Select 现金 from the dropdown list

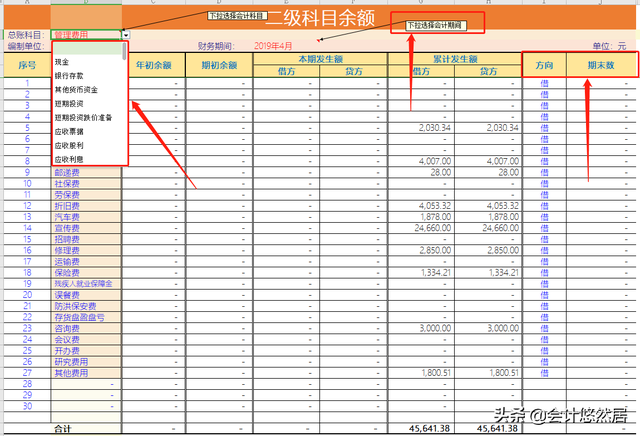click(x=62, y=62)
